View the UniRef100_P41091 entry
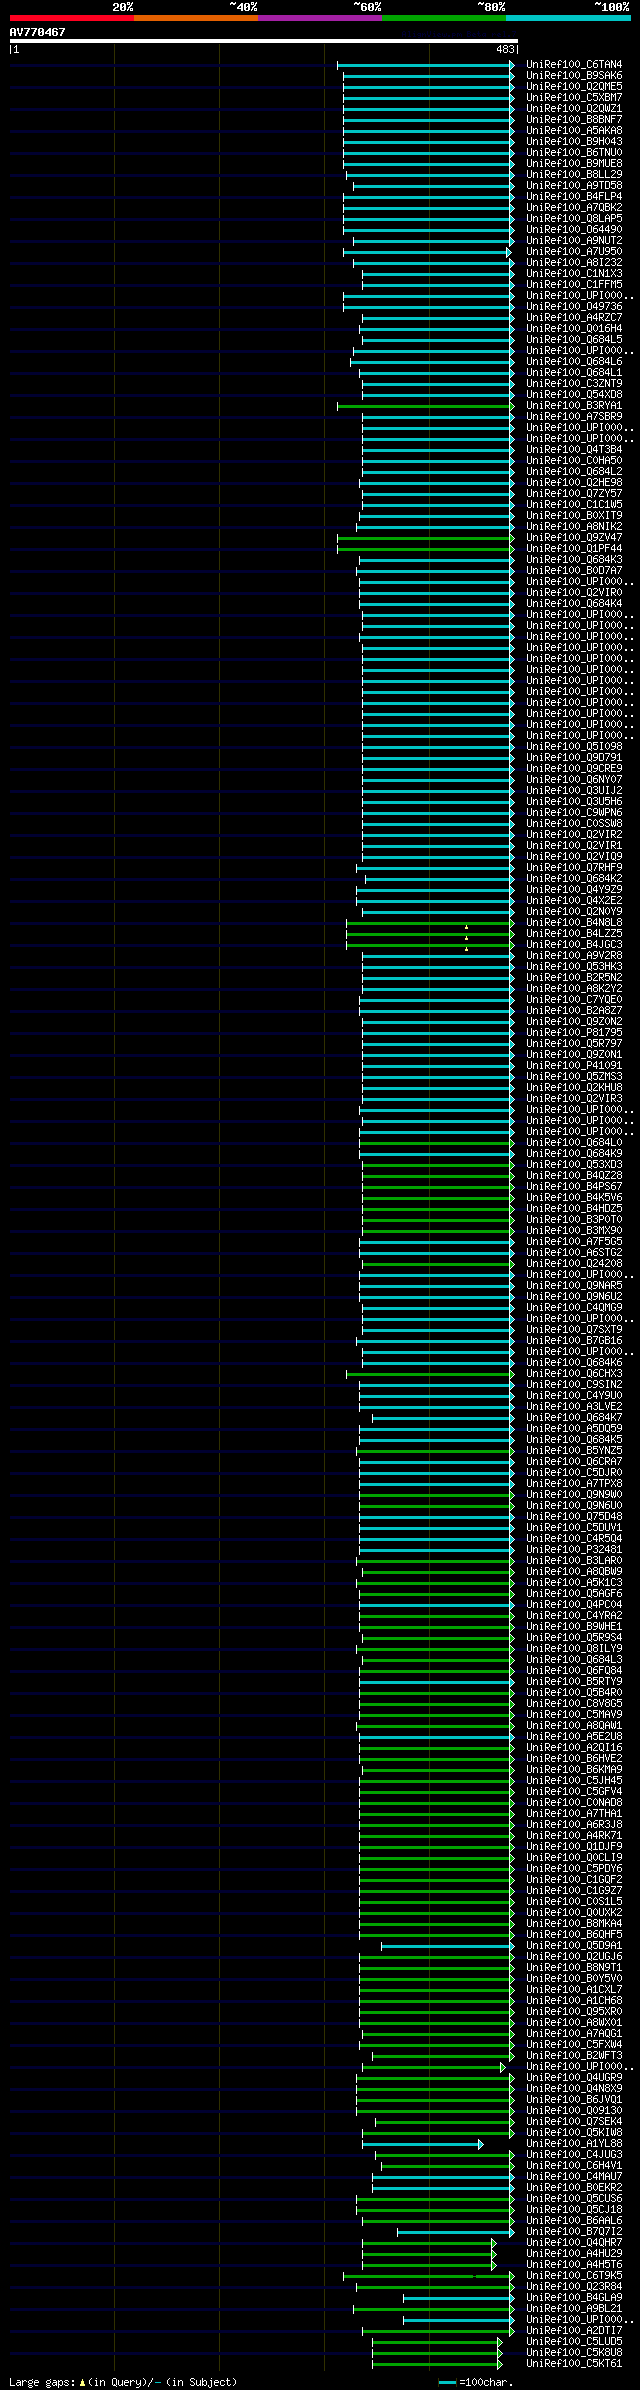The height and width of the screenshot is (2390, 640). (x=574, y=1066)
